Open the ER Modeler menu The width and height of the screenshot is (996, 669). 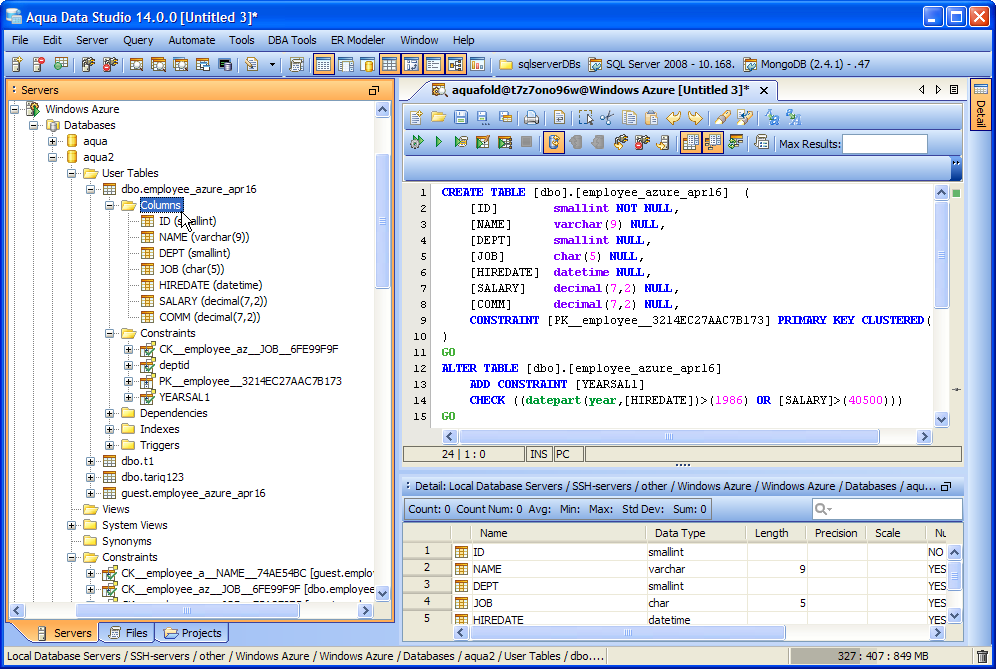(359, 40)
